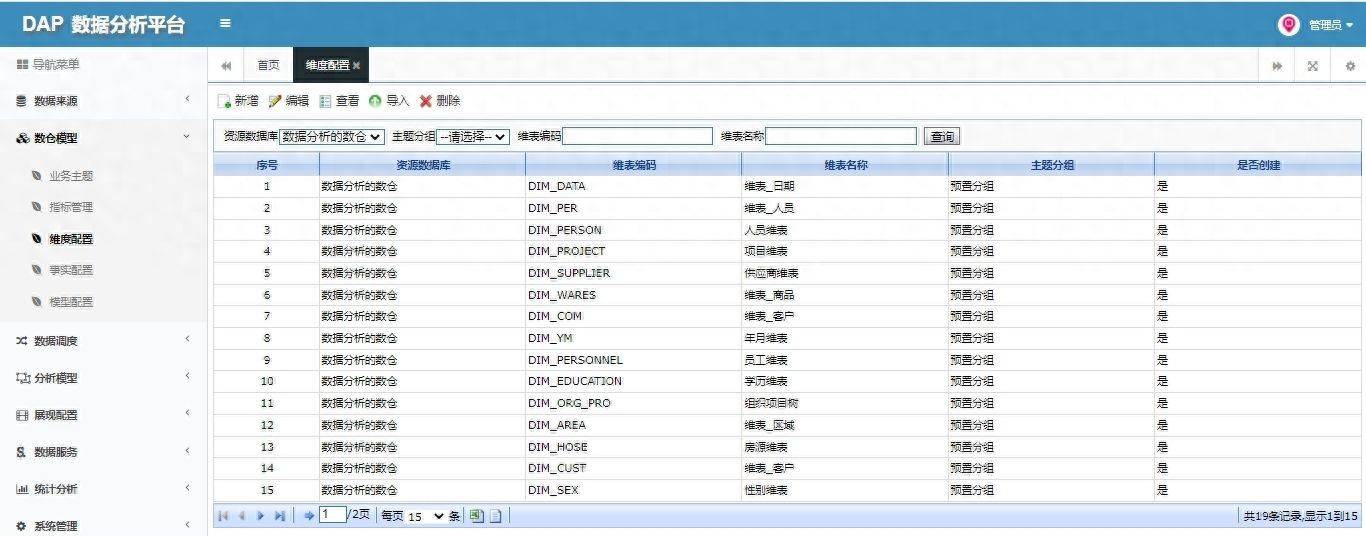Focus the page number input box
Screen dimensions: 1366x537
point(332,515)
